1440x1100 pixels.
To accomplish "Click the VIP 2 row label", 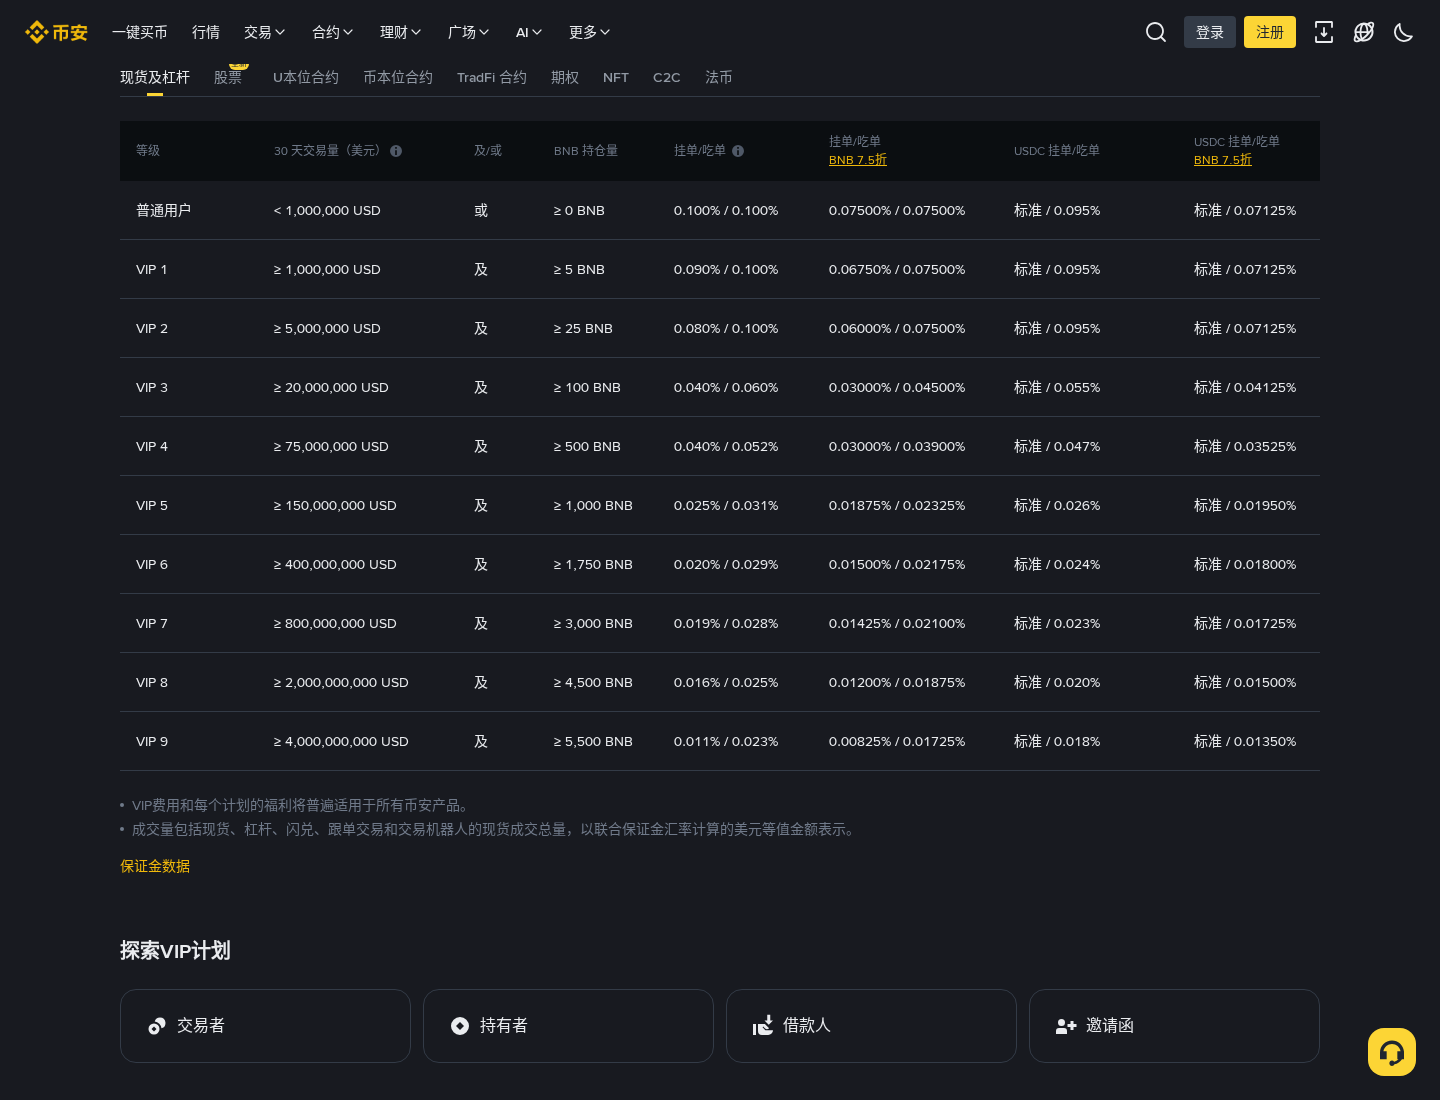I will 152,328.
